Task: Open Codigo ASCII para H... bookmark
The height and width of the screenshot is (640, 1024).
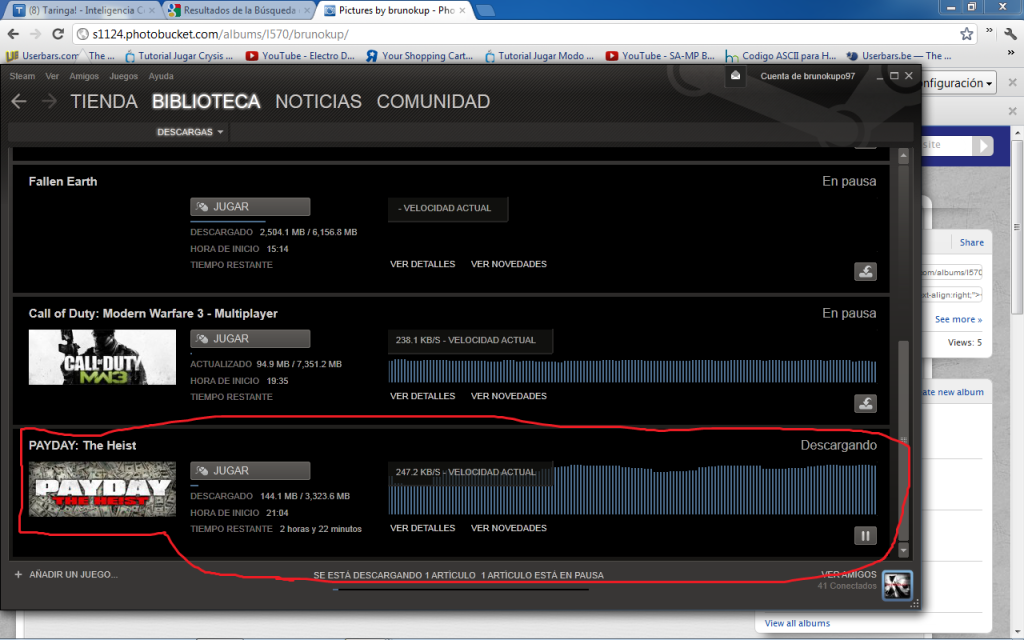Action: 781,56
